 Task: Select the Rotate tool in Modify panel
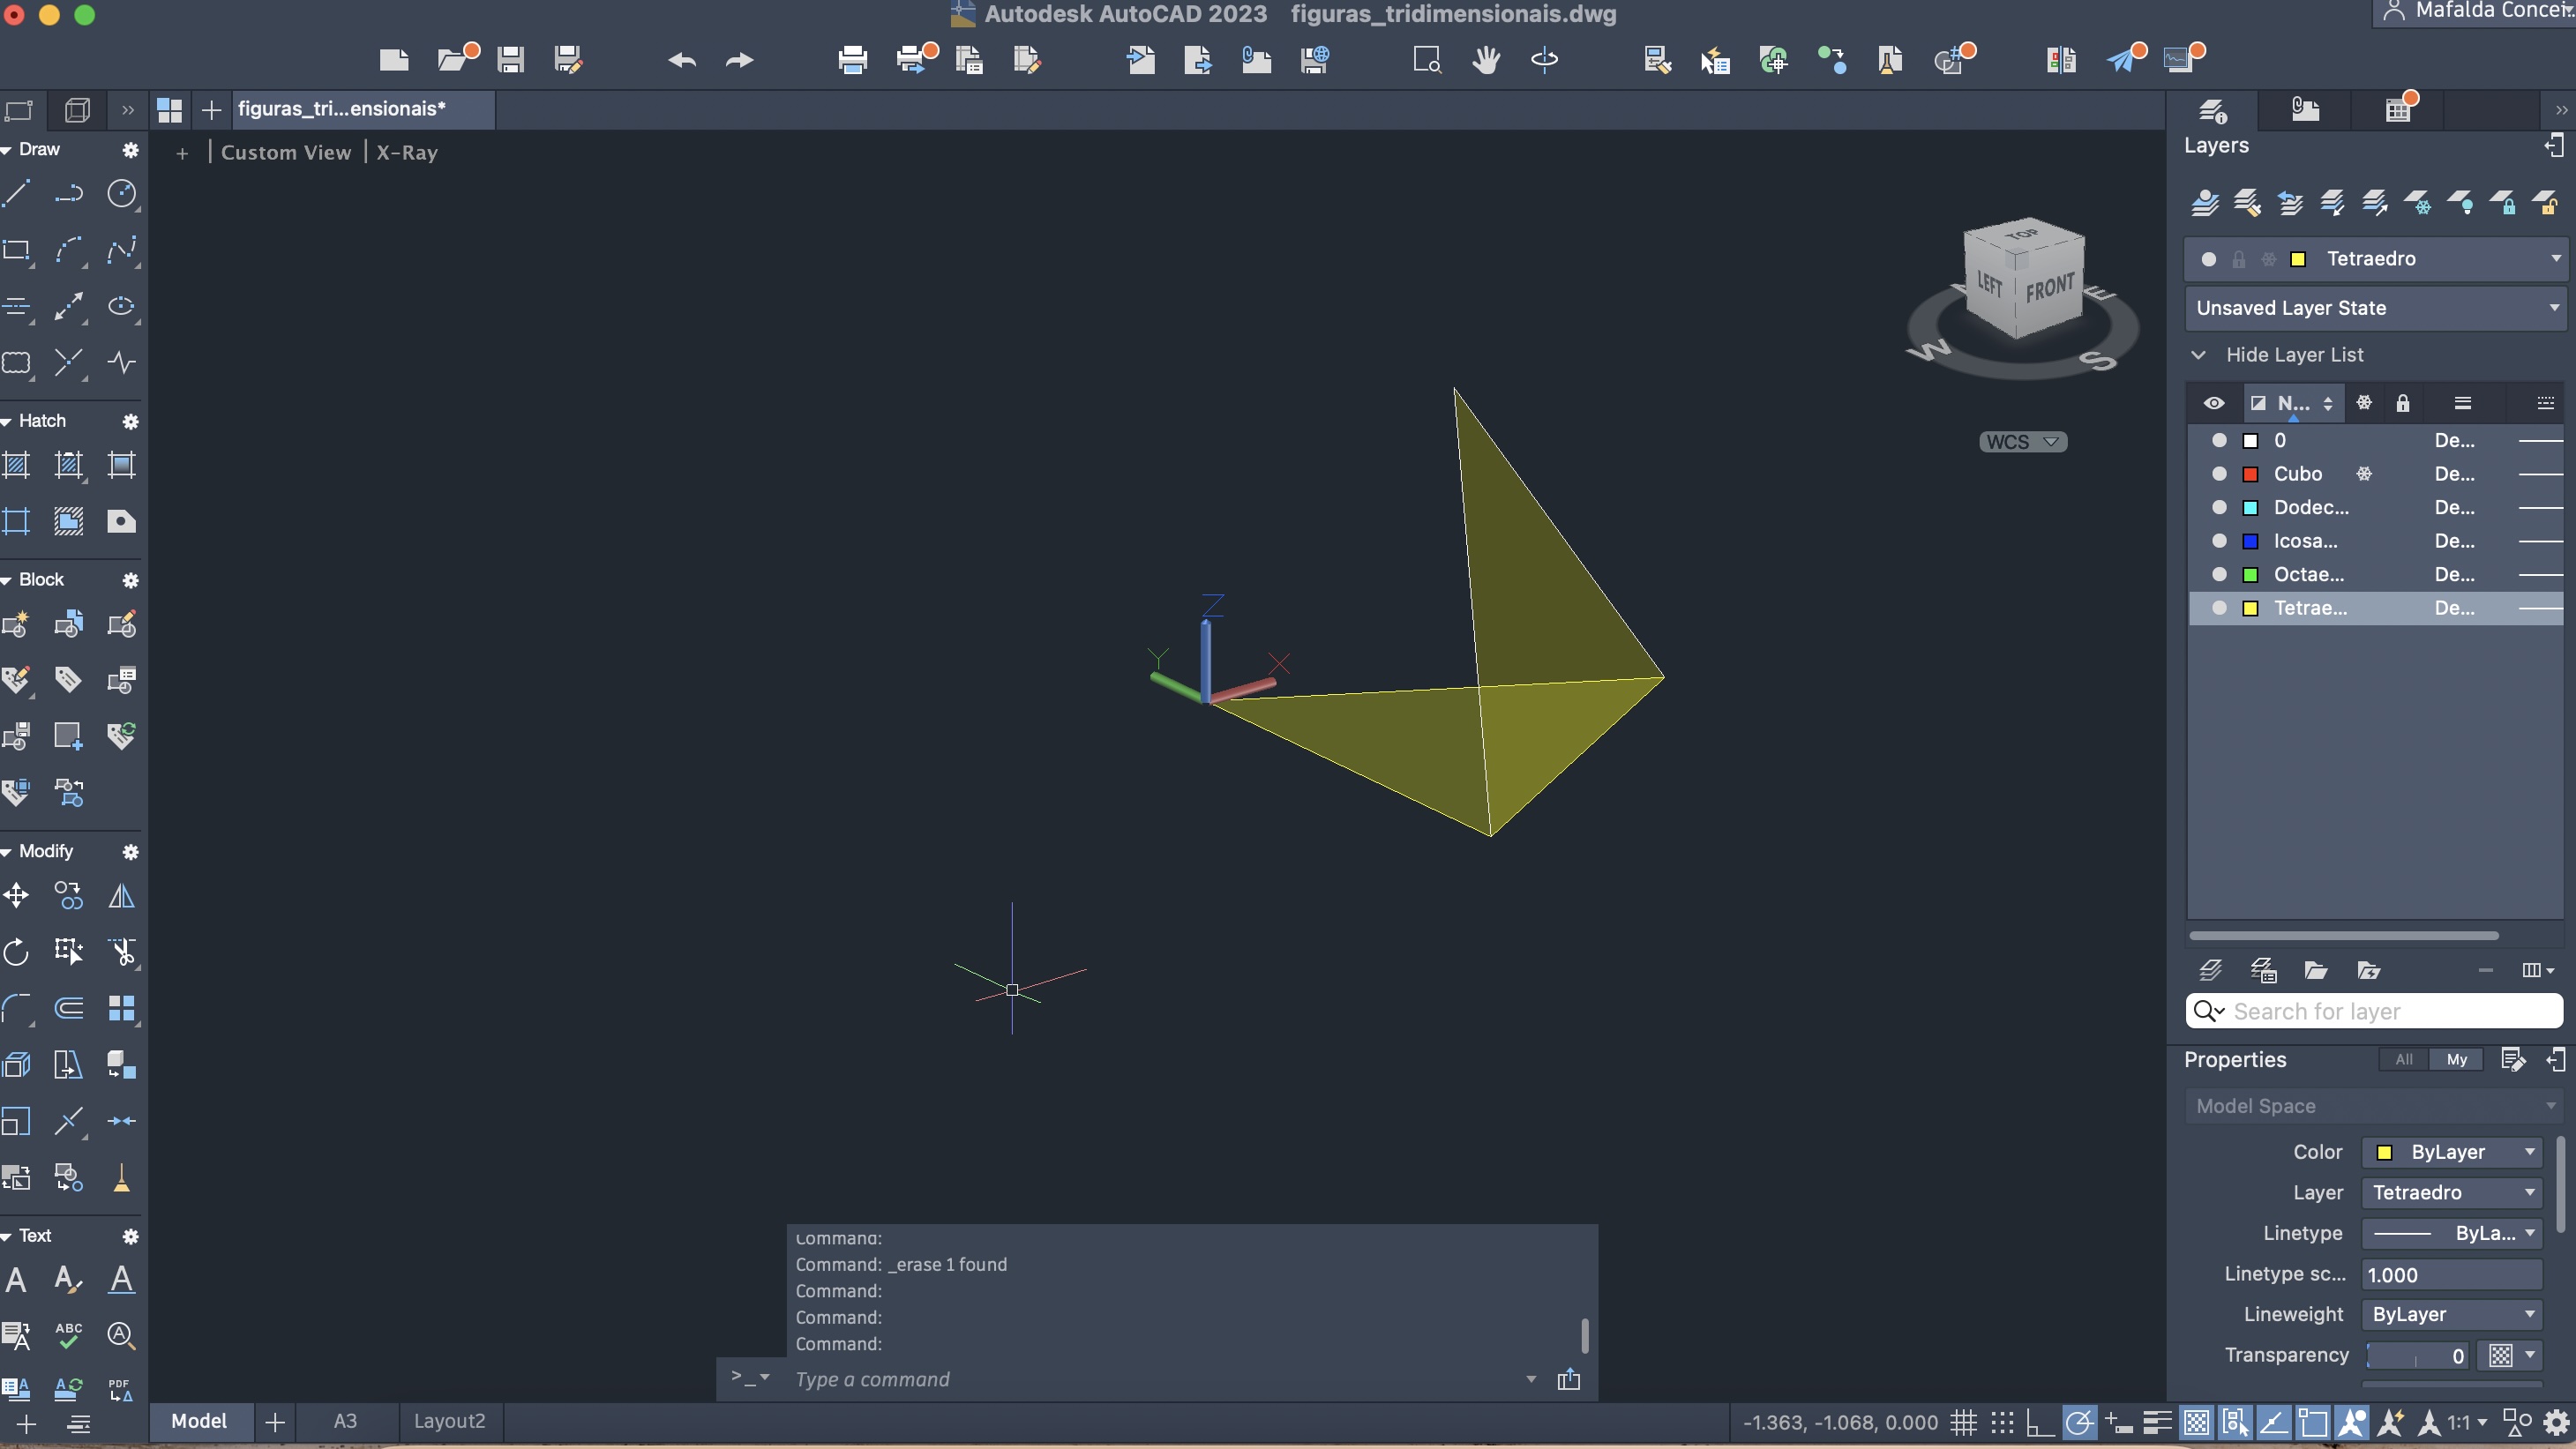pyautogui.click(x=17, y=951)
